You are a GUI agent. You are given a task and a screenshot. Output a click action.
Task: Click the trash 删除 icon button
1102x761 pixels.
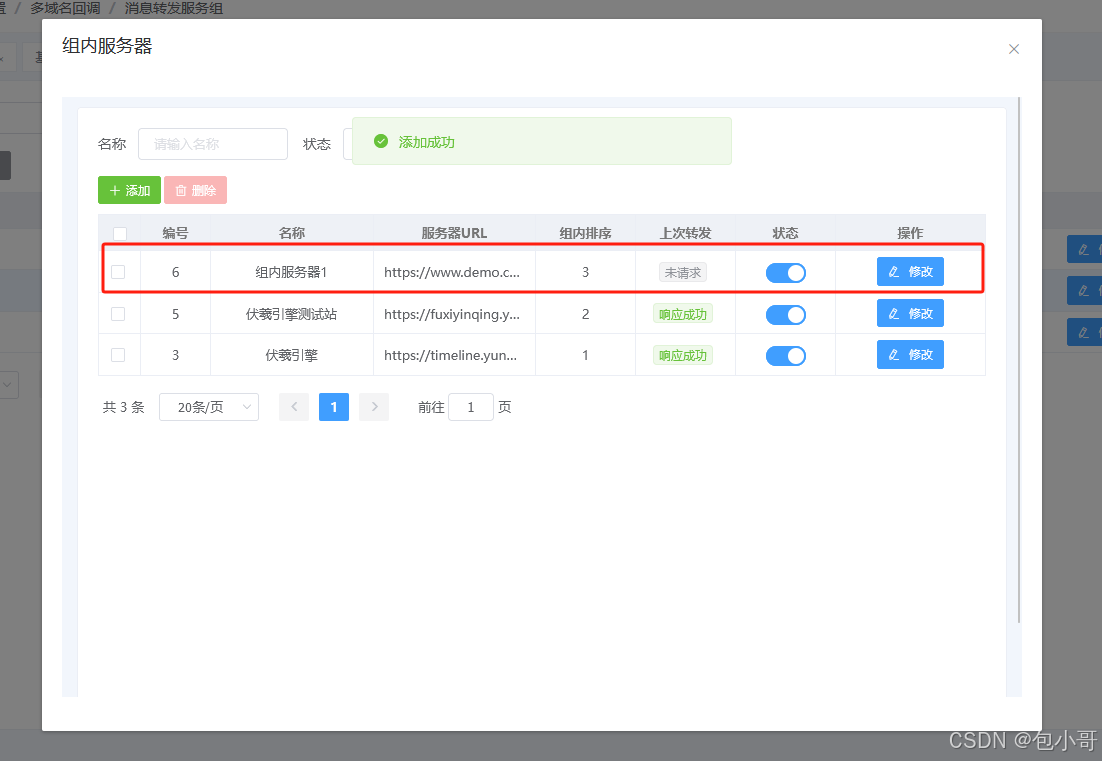pos(183,190)
